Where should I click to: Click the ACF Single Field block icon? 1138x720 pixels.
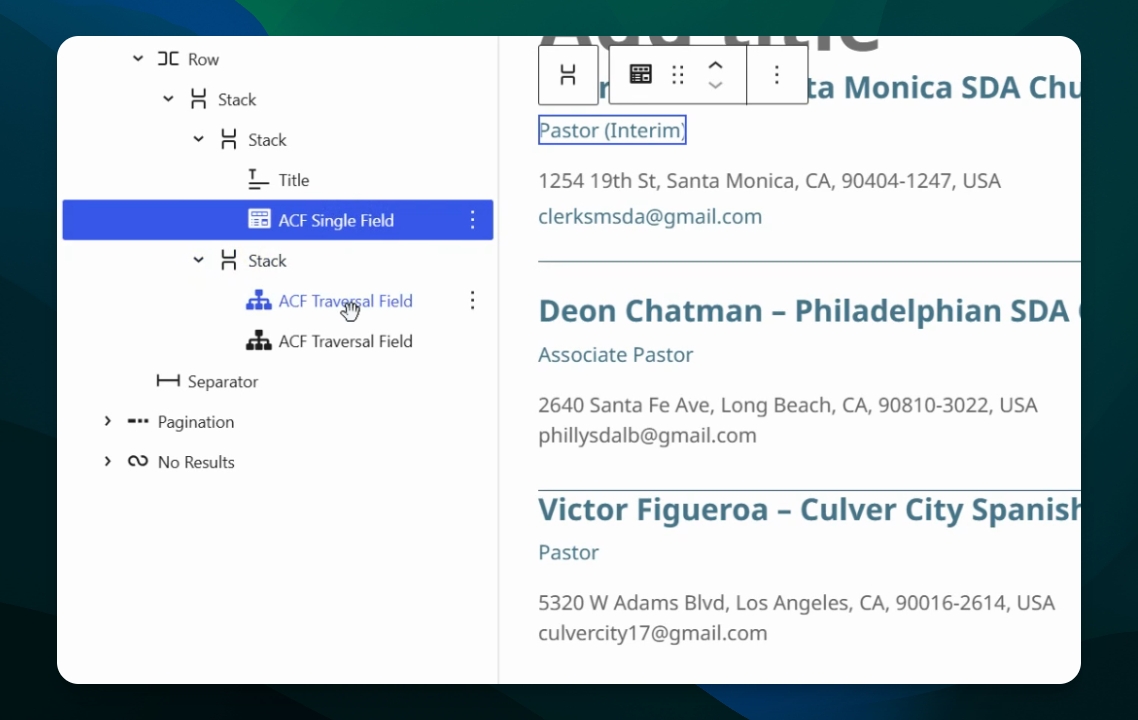coord(259,219)
